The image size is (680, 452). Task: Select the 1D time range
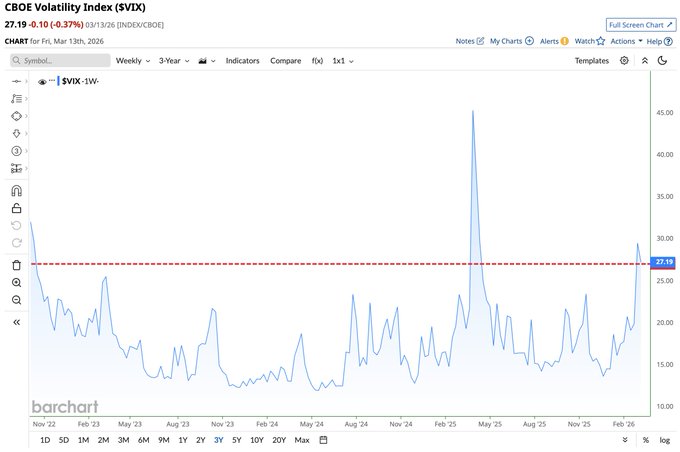[45, 440]
